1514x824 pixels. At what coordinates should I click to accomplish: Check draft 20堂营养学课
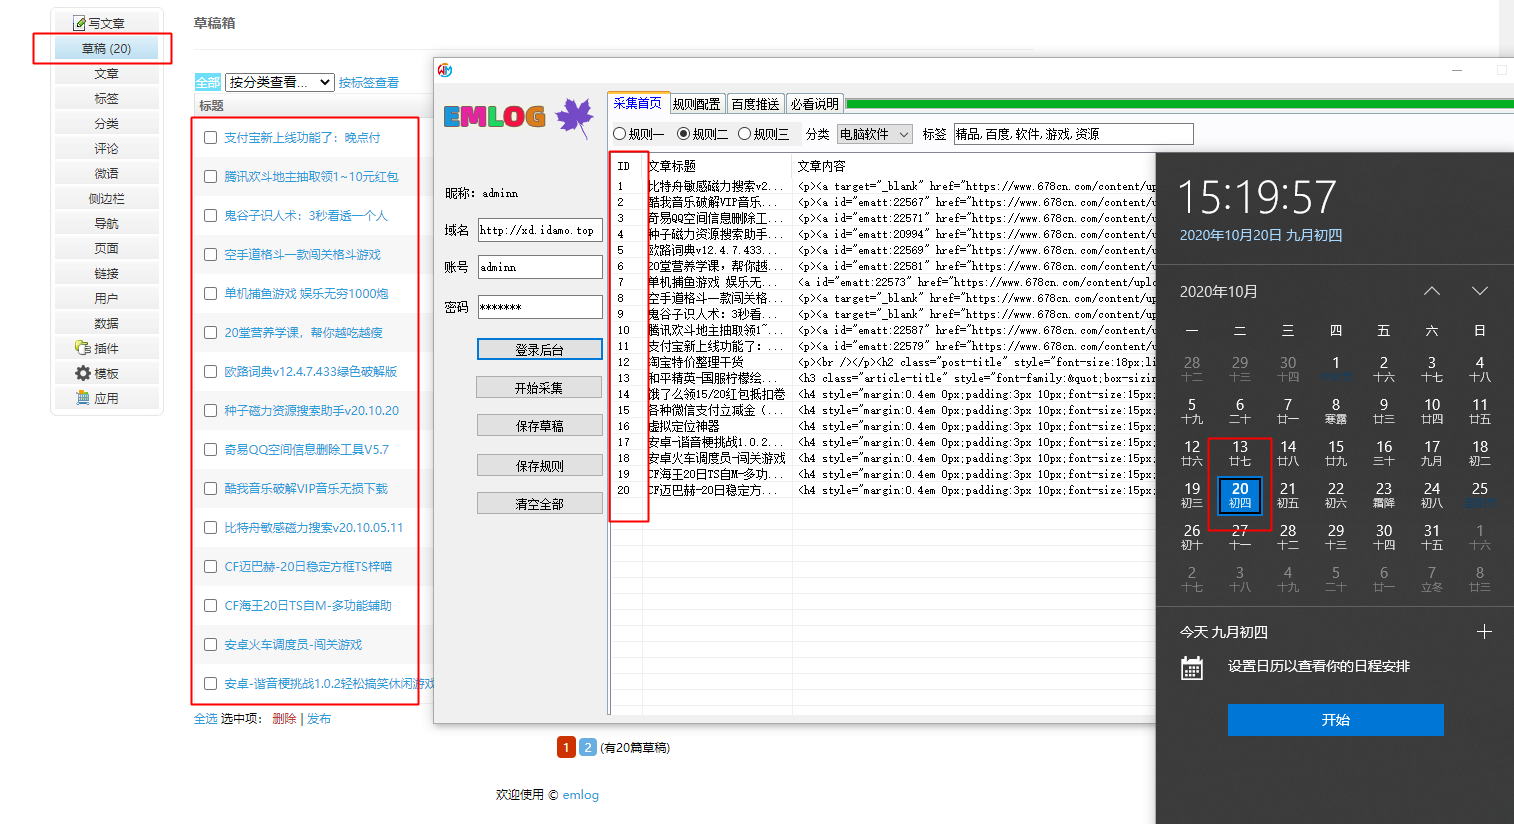(x=210, y=332)
